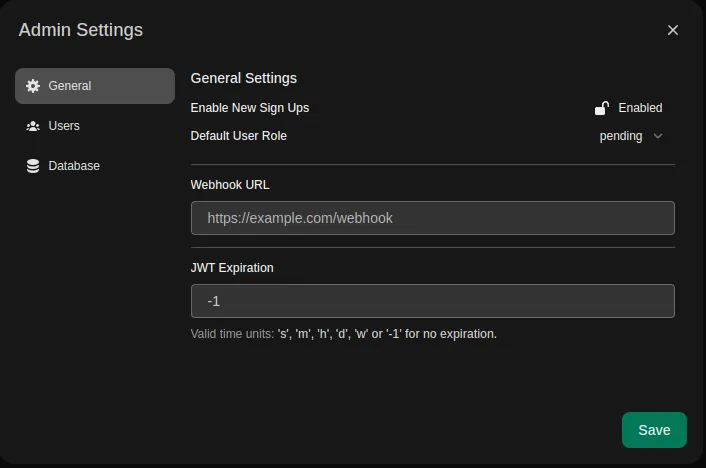Screen dimensions: 706x468
Task: Open the pending user role dropdown
Action: coord(630,136)
